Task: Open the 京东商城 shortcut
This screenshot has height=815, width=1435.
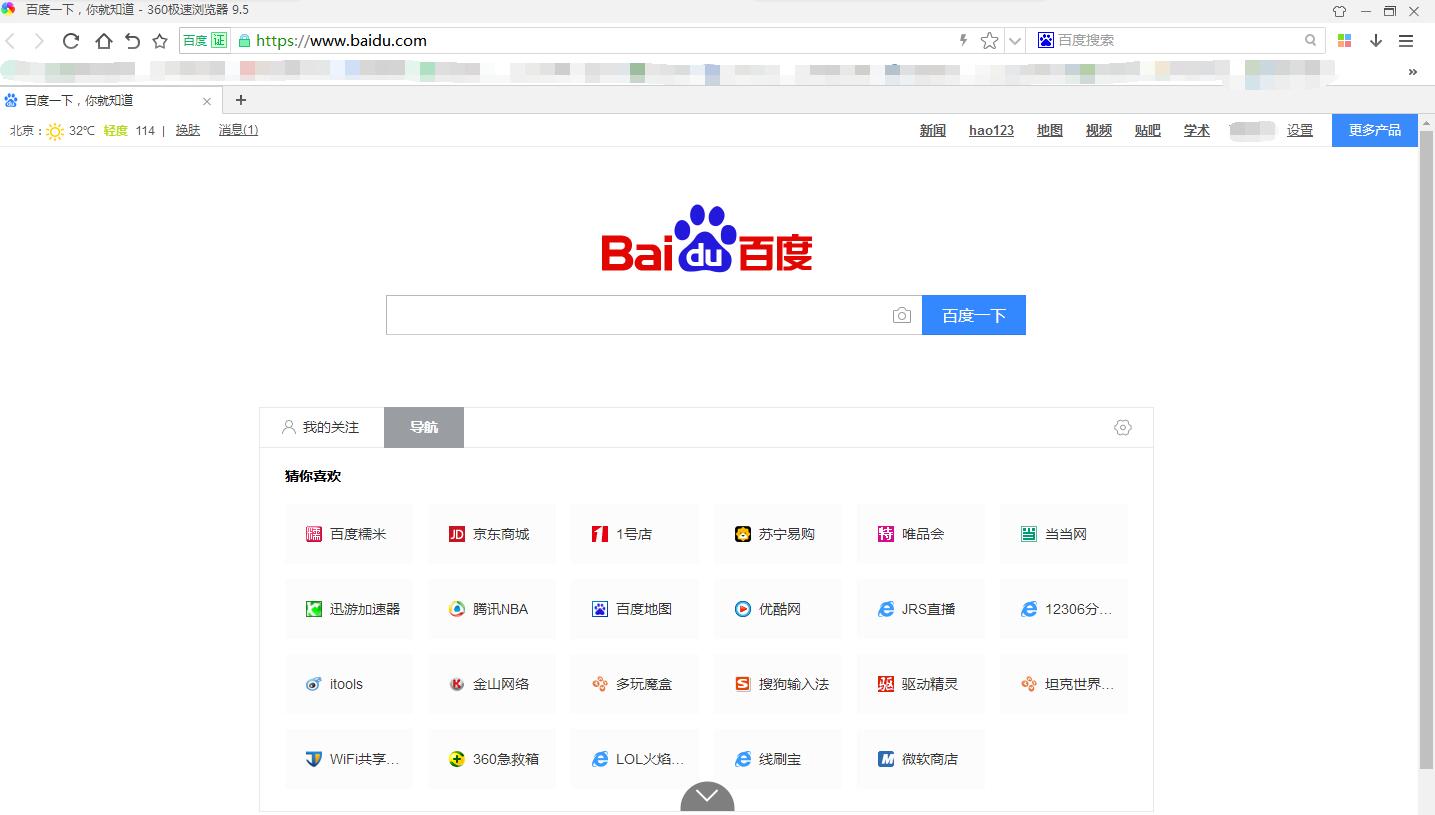Action: [x=491, y=533]
